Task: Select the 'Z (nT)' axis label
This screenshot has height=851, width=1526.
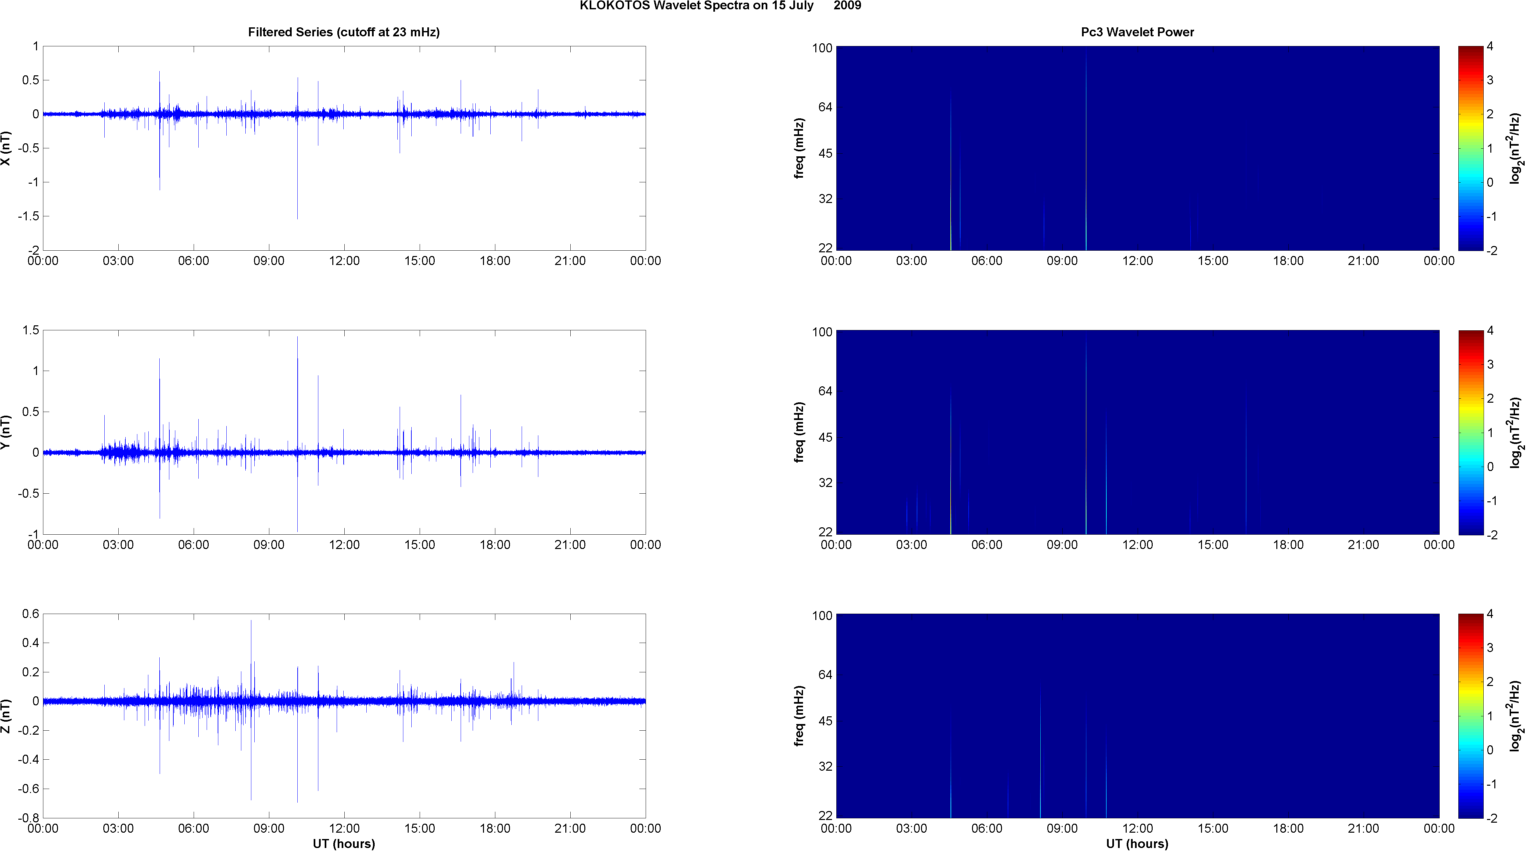Action: [6, 716]
